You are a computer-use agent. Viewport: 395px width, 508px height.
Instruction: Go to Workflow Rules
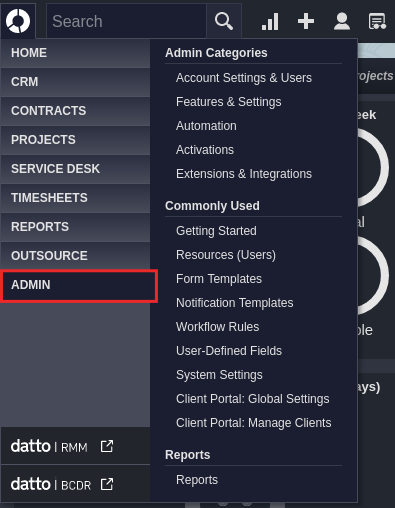point(217,327)
